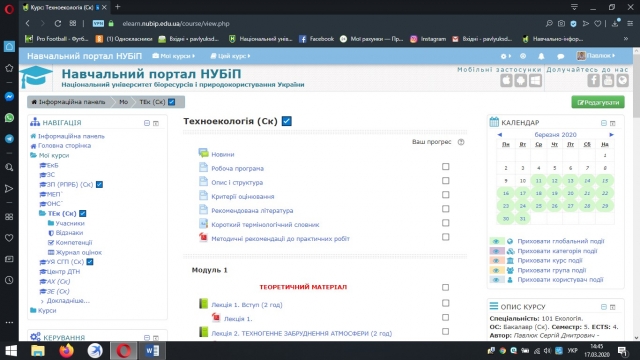640x360 pixels.
Task: Open File Explorer from taskbar
Action: tap(38, 351)
